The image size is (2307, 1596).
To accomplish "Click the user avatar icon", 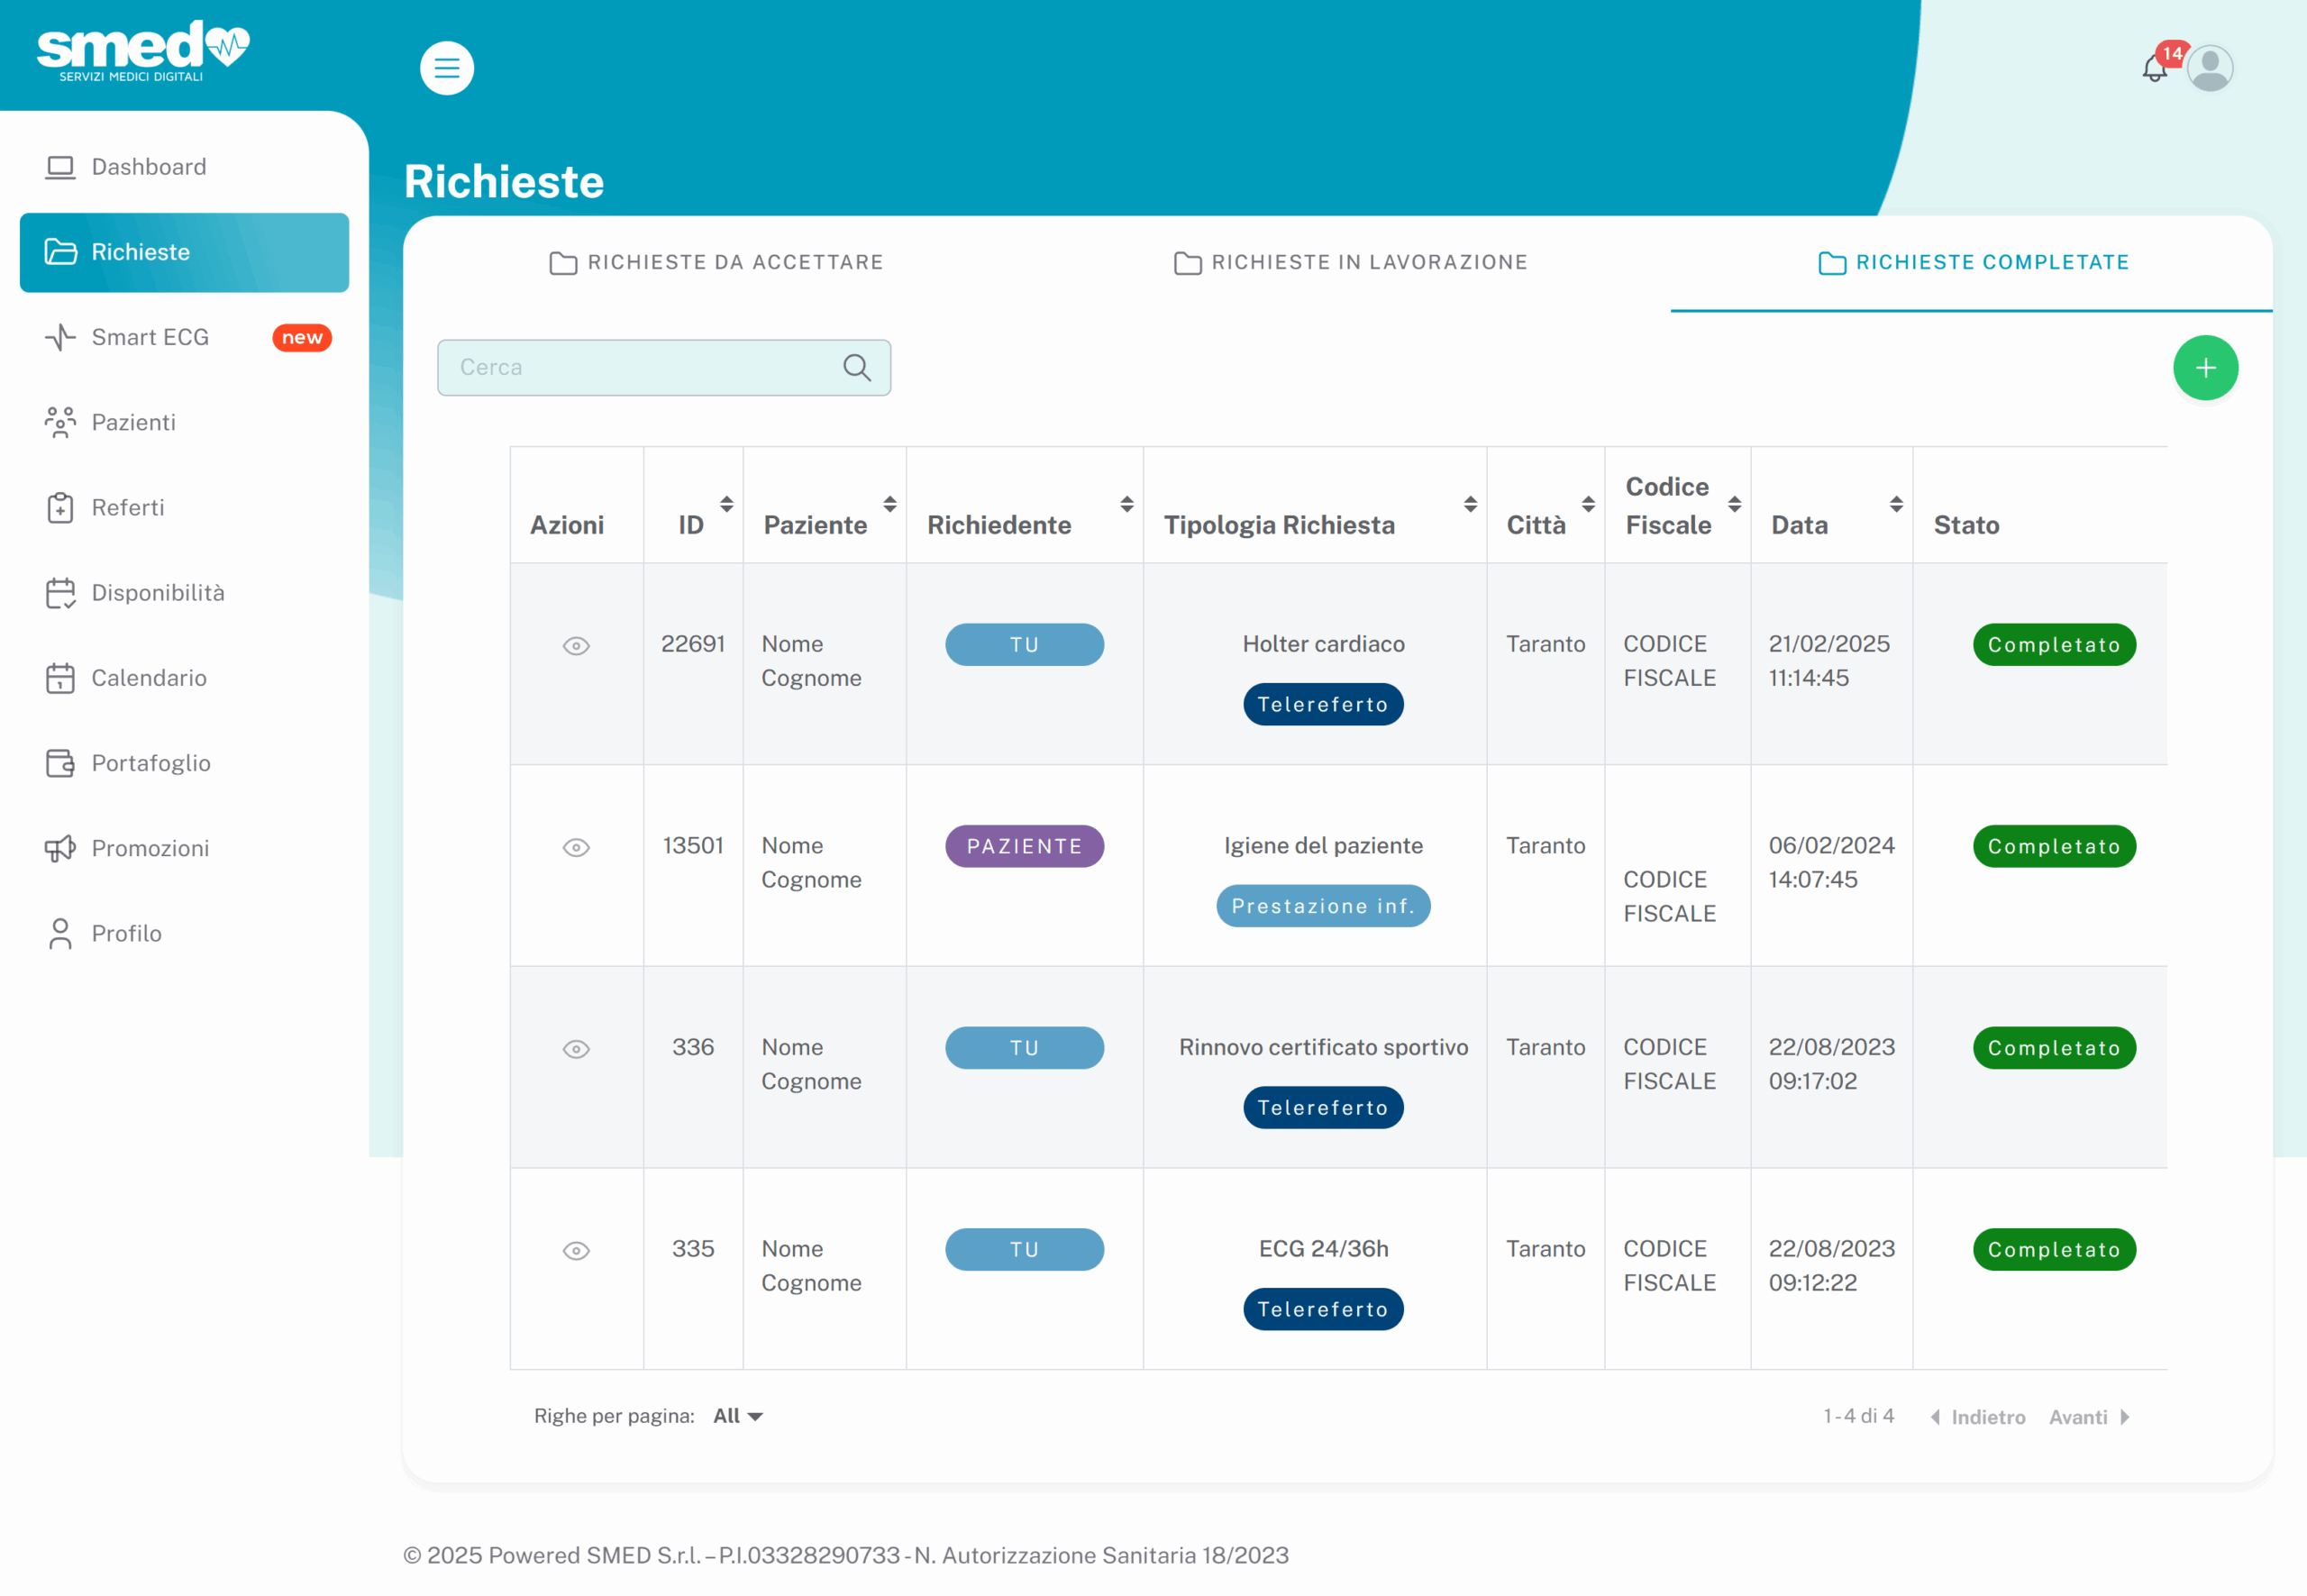I will coord(2209,68).
